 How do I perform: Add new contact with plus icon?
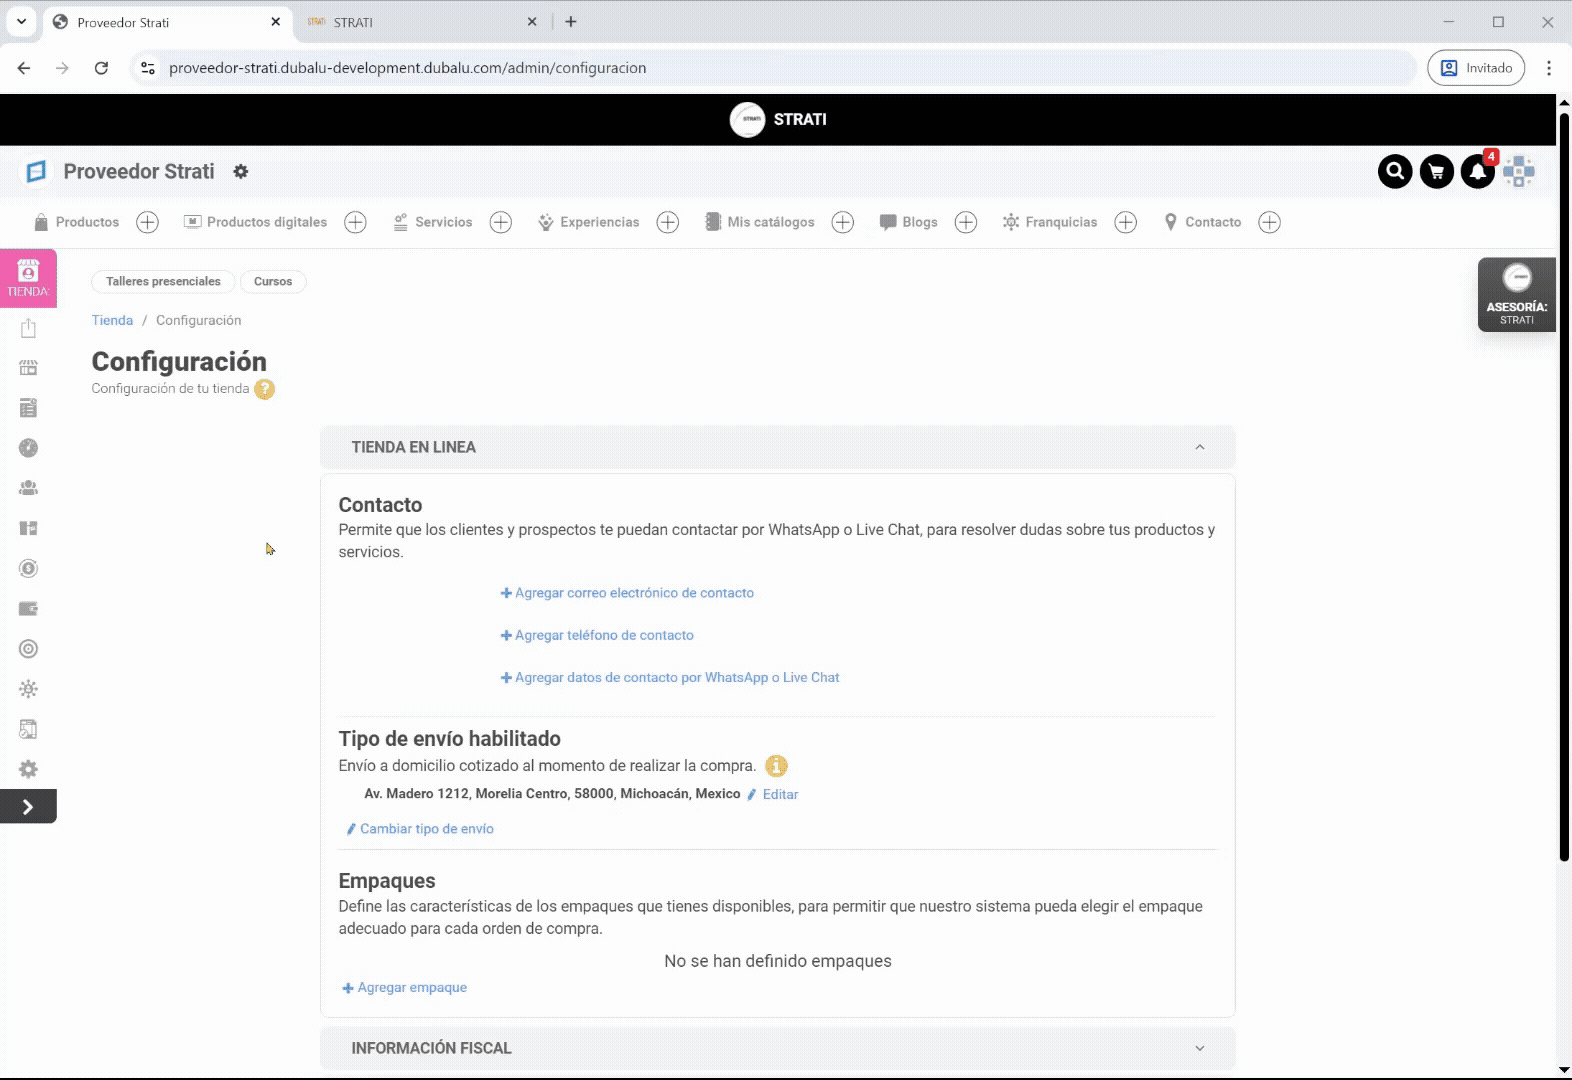coord(1270,222)
